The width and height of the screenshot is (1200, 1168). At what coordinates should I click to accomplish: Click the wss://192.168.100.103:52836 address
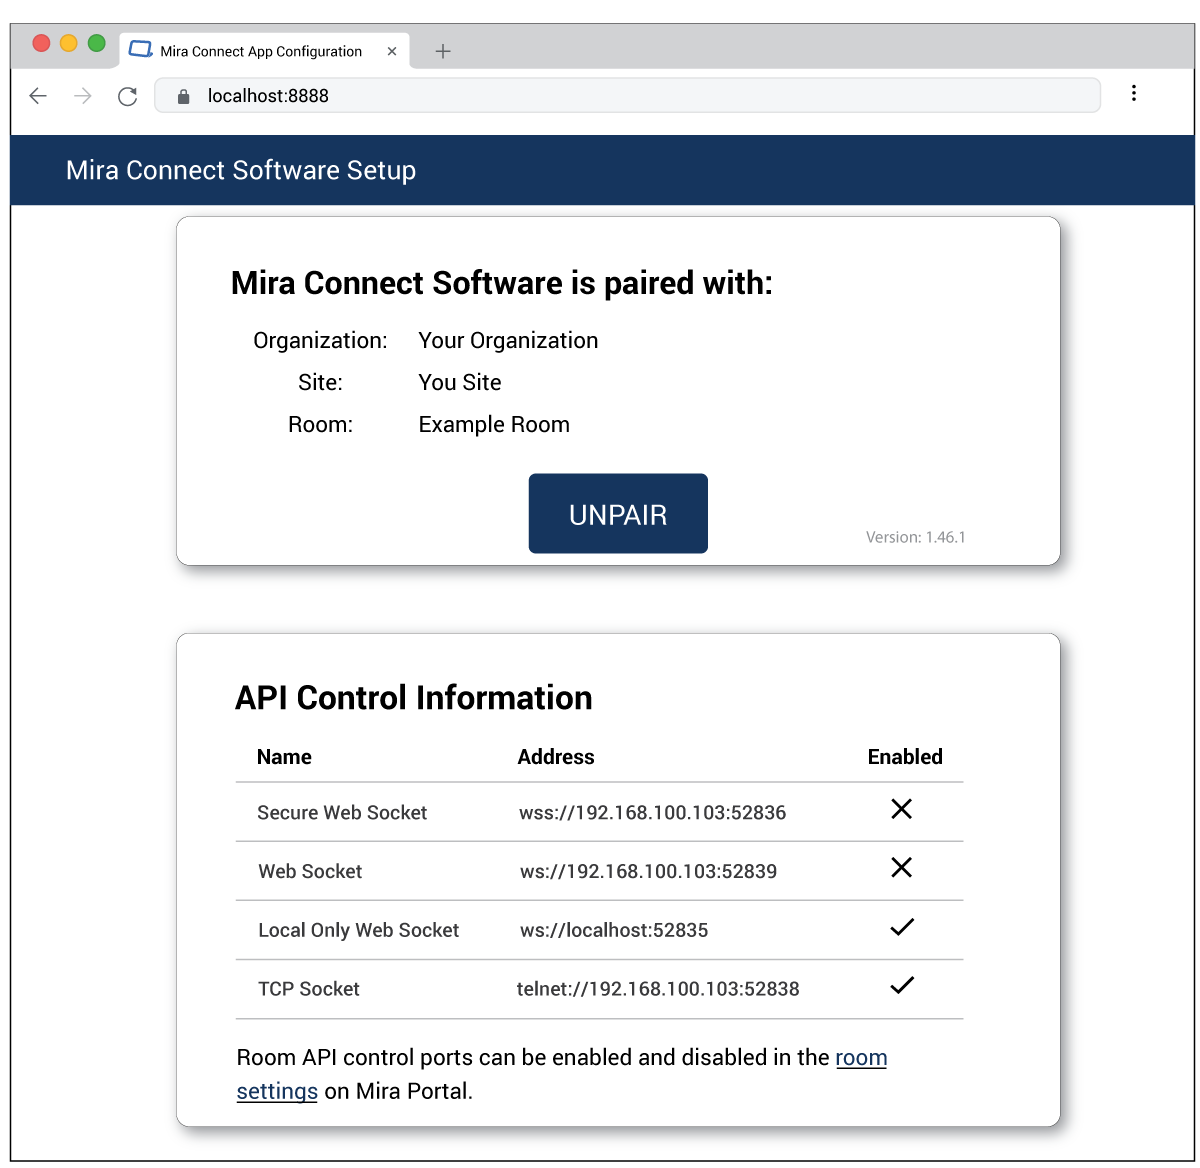pos(652,813)
